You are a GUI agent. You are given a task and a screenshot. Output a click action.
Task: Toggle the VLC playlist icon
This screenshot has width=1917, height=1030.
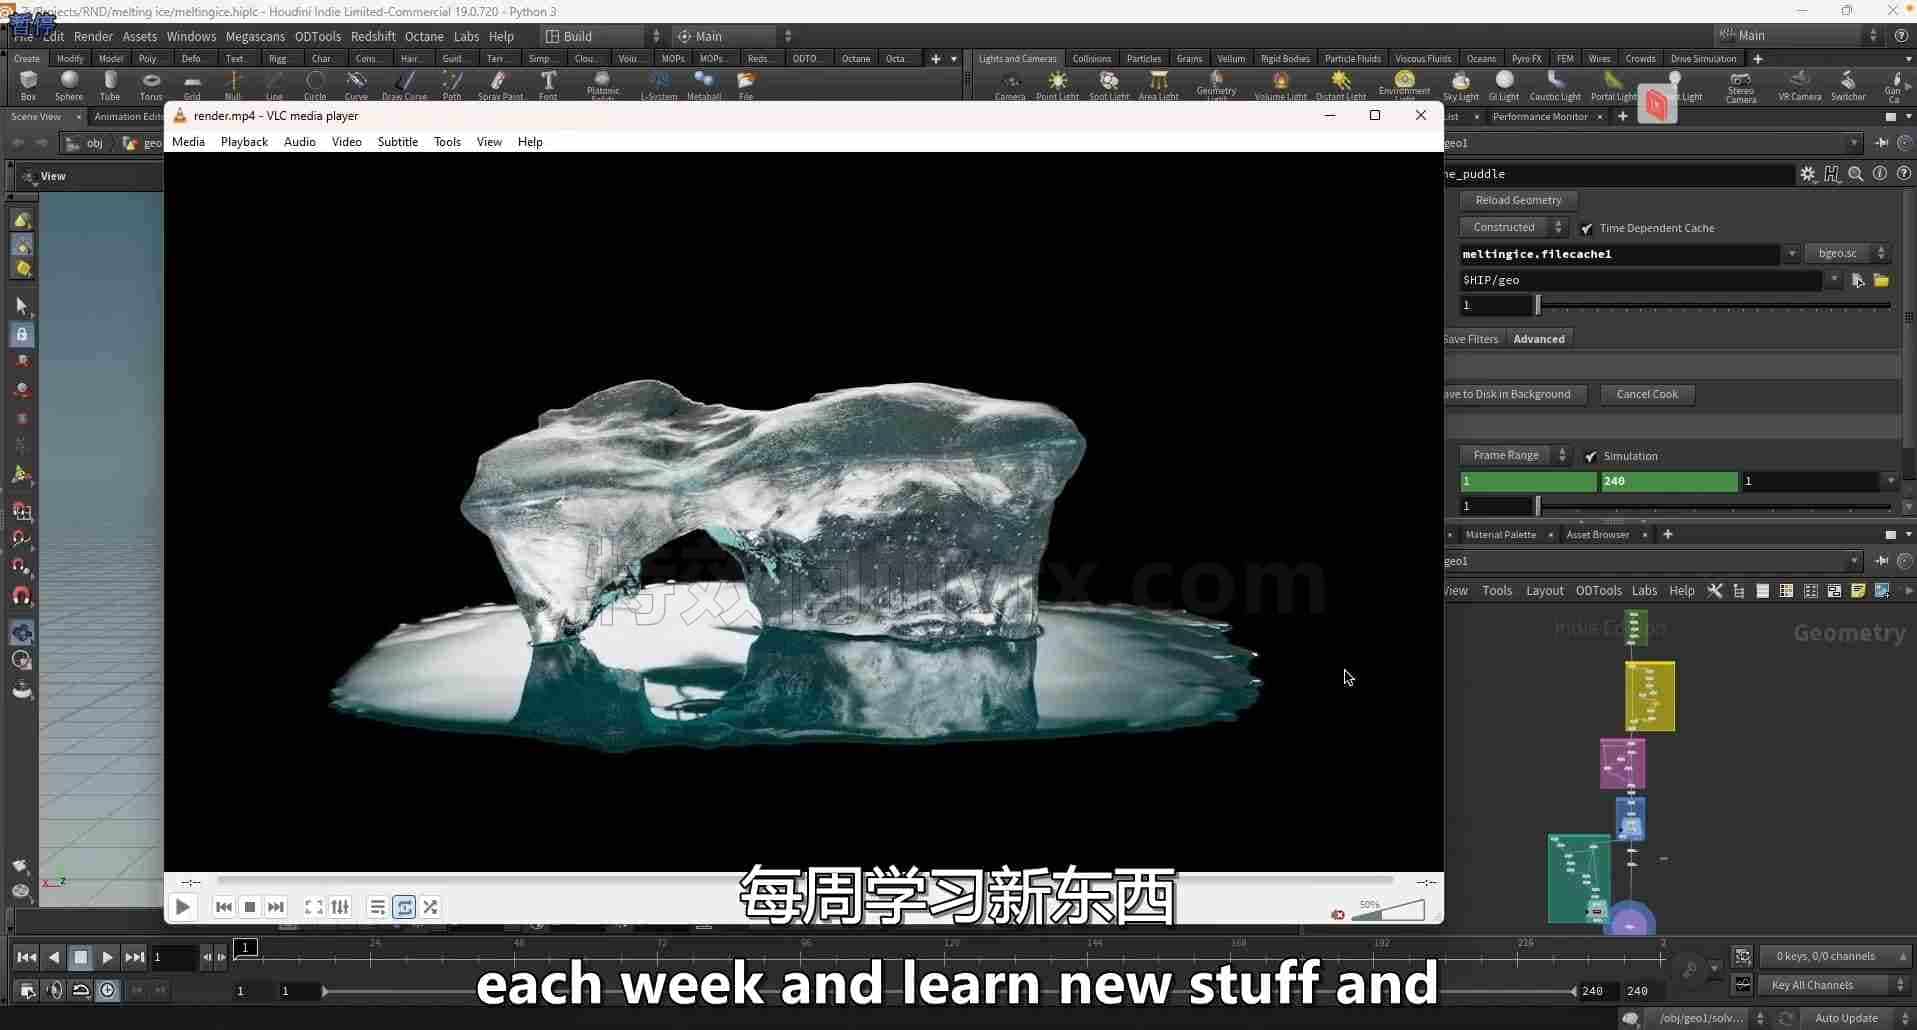click(x=377, y=907)
